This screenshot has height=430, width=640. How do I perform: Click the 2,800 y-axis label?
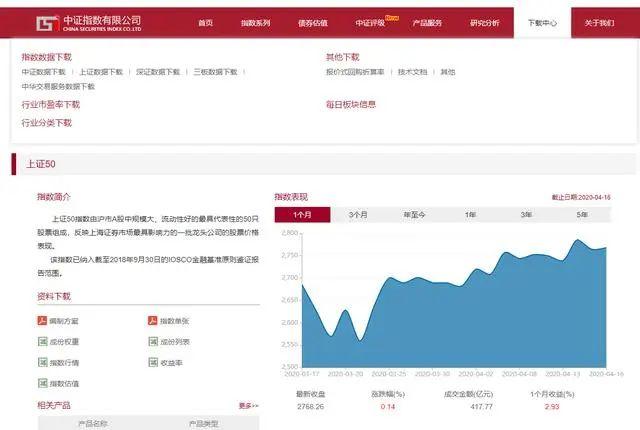pyautogui.click(x=289, y=233)
